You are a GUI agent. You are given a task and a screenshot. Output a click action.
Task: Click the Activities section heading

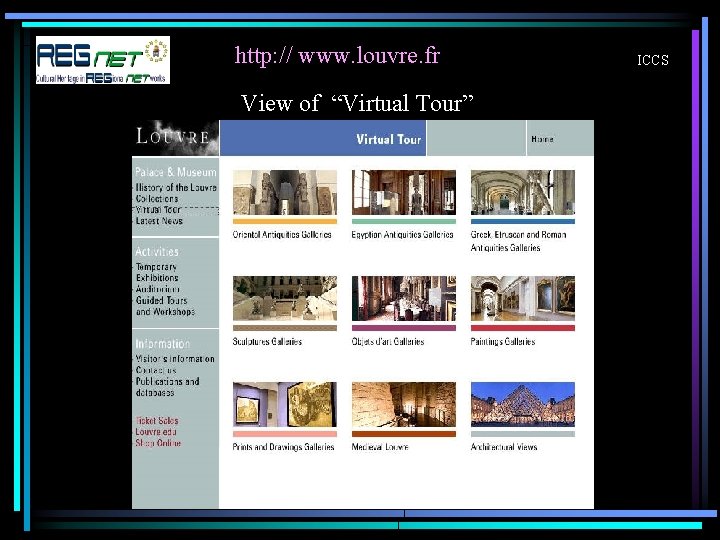[157, 252]
